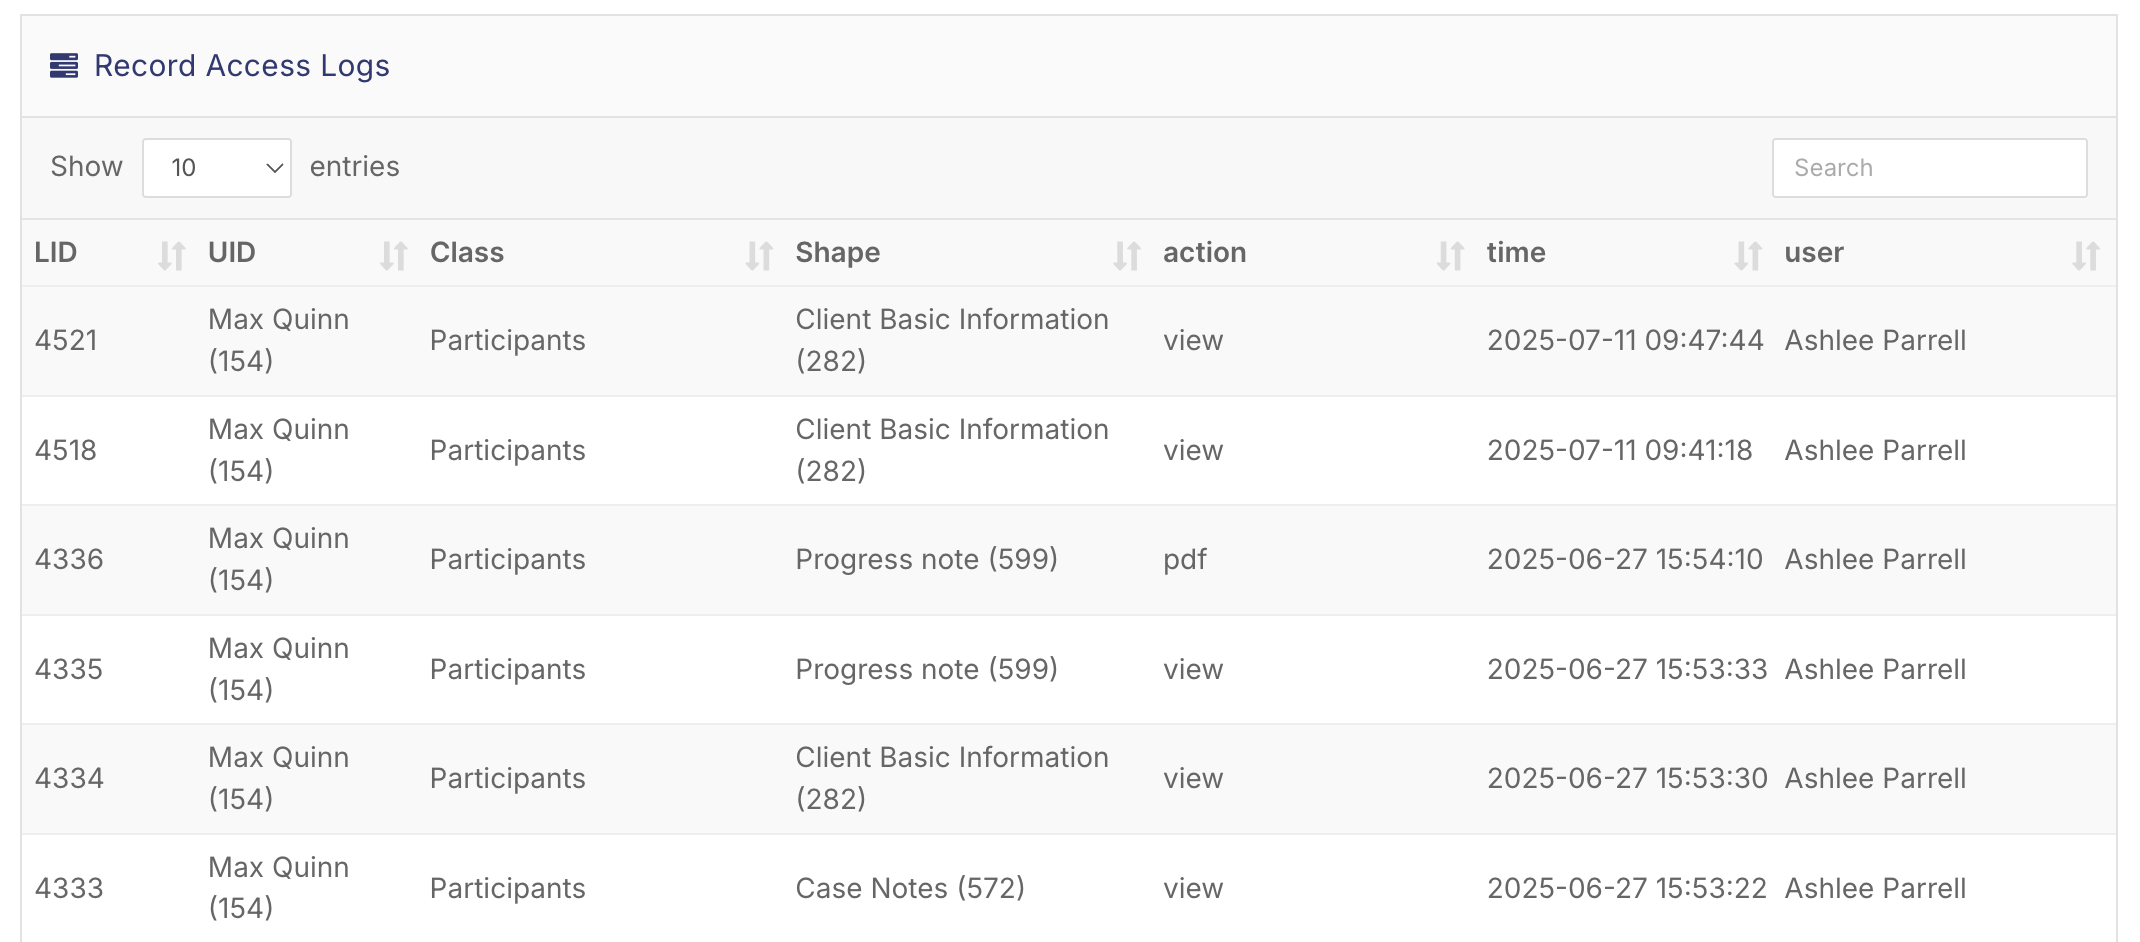The width and height of the screenshot is (2140, 942).
Task: Click the Shape column header label
Action: point(838,253)
